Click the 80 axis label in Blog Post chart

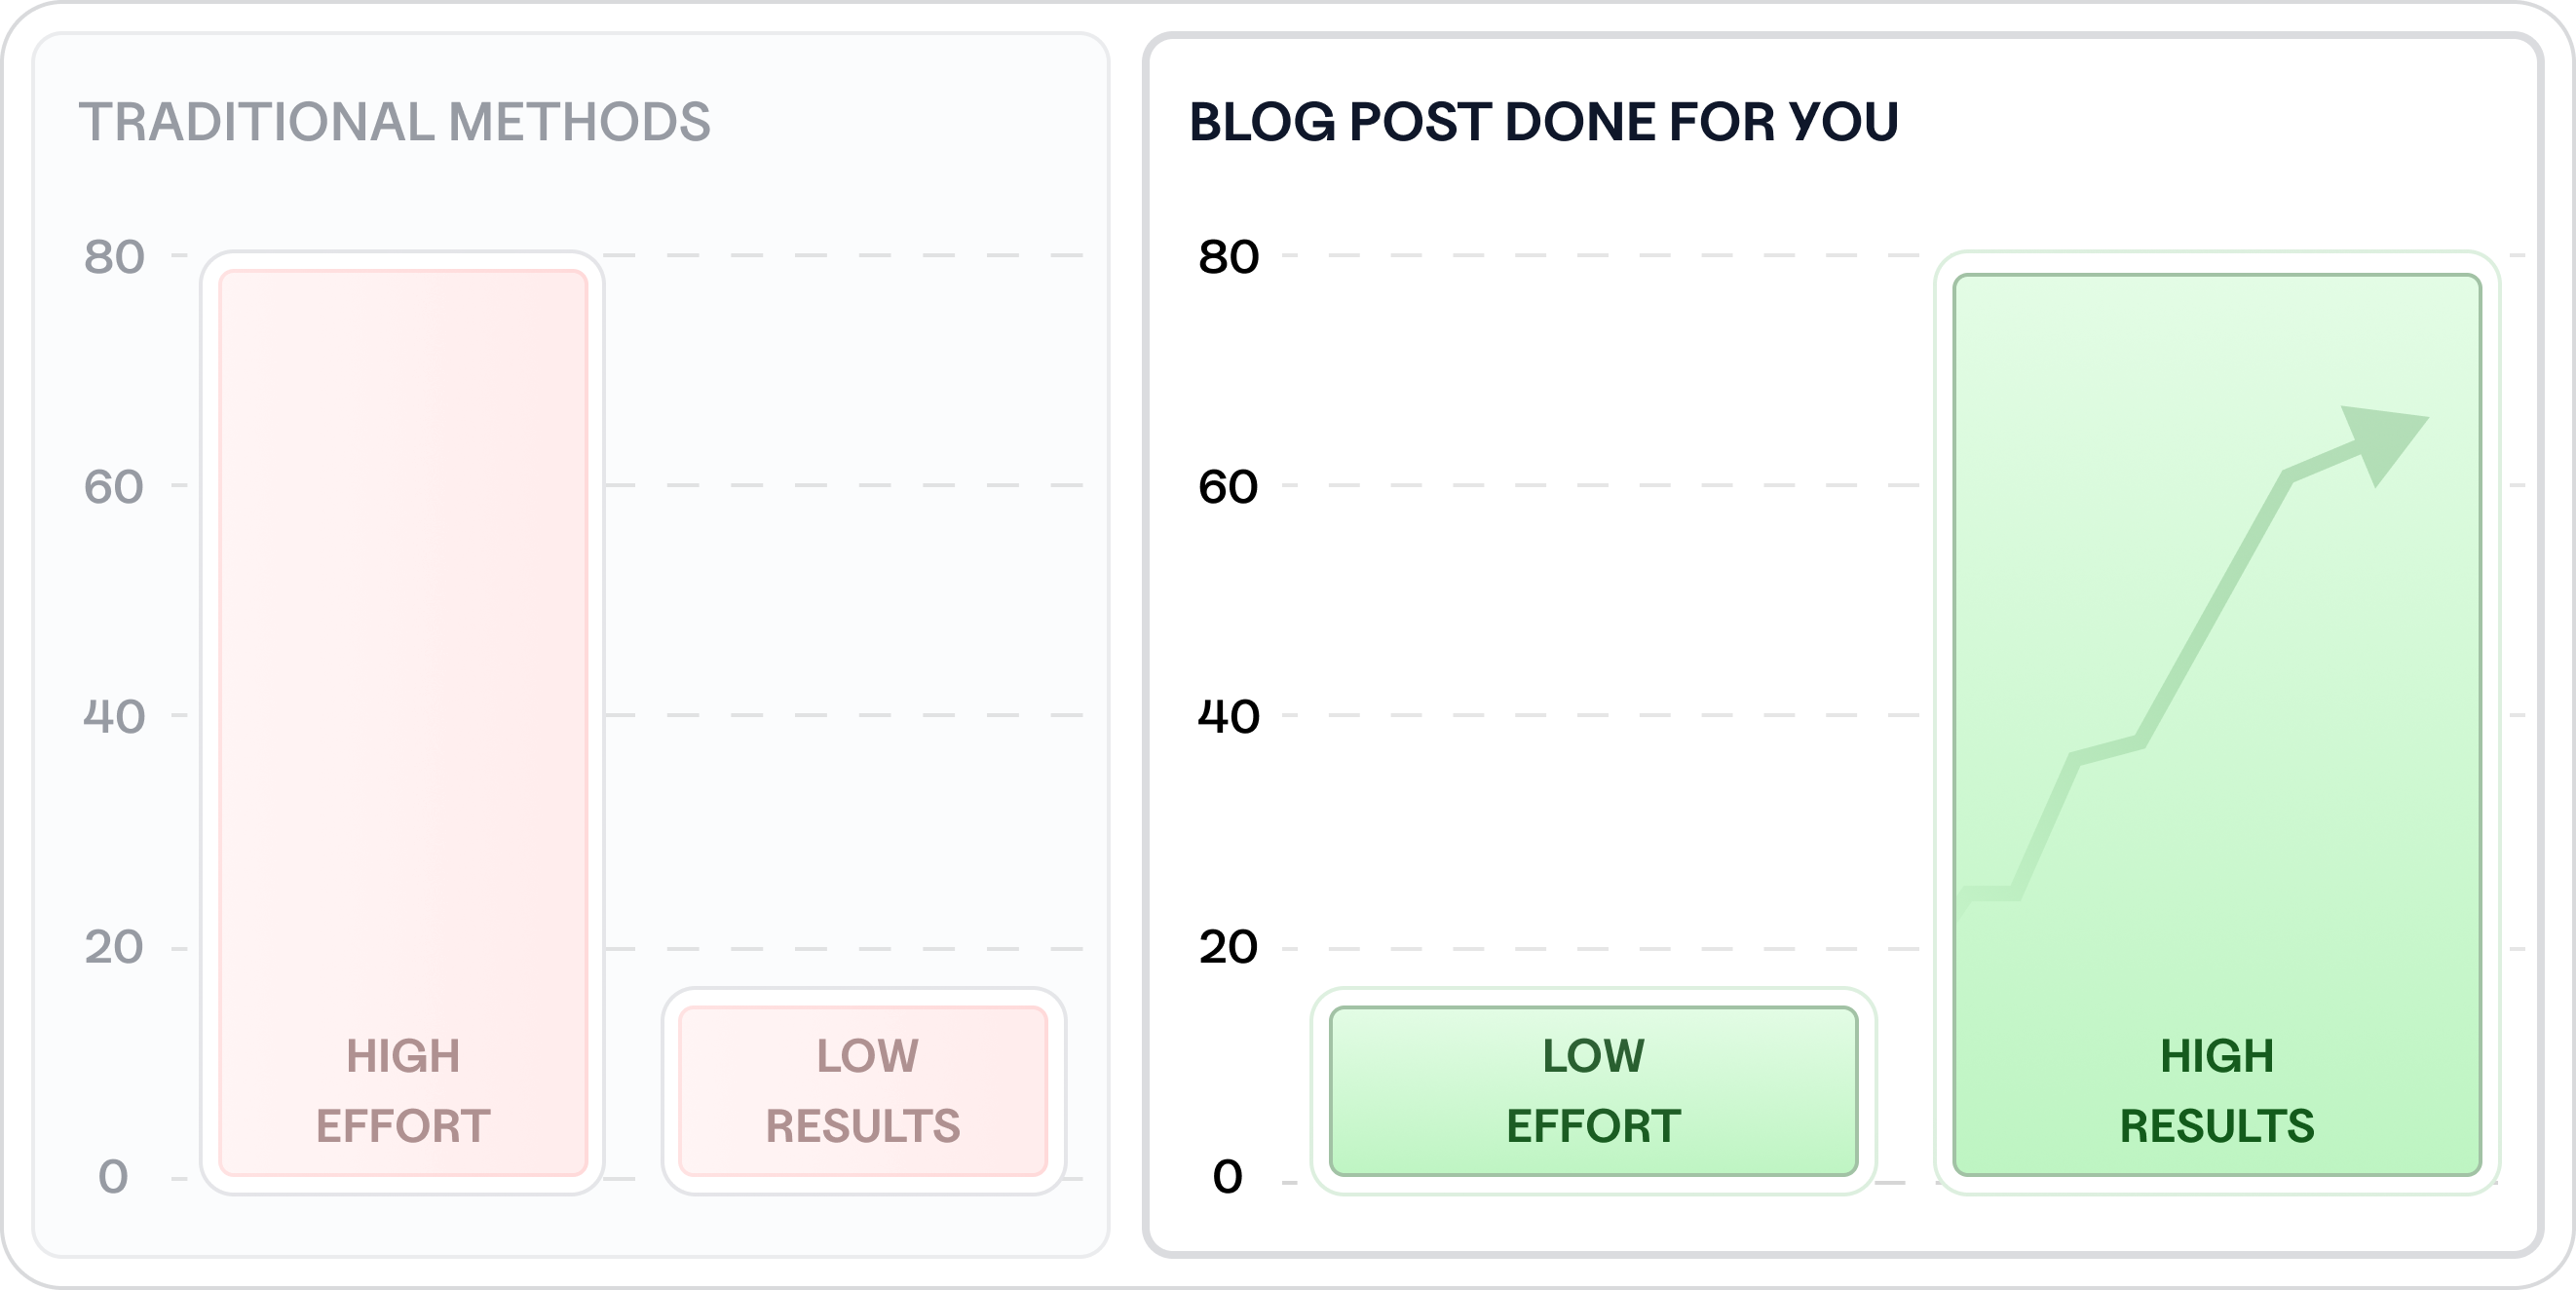pyautogui.click(x=1228, y=257)
